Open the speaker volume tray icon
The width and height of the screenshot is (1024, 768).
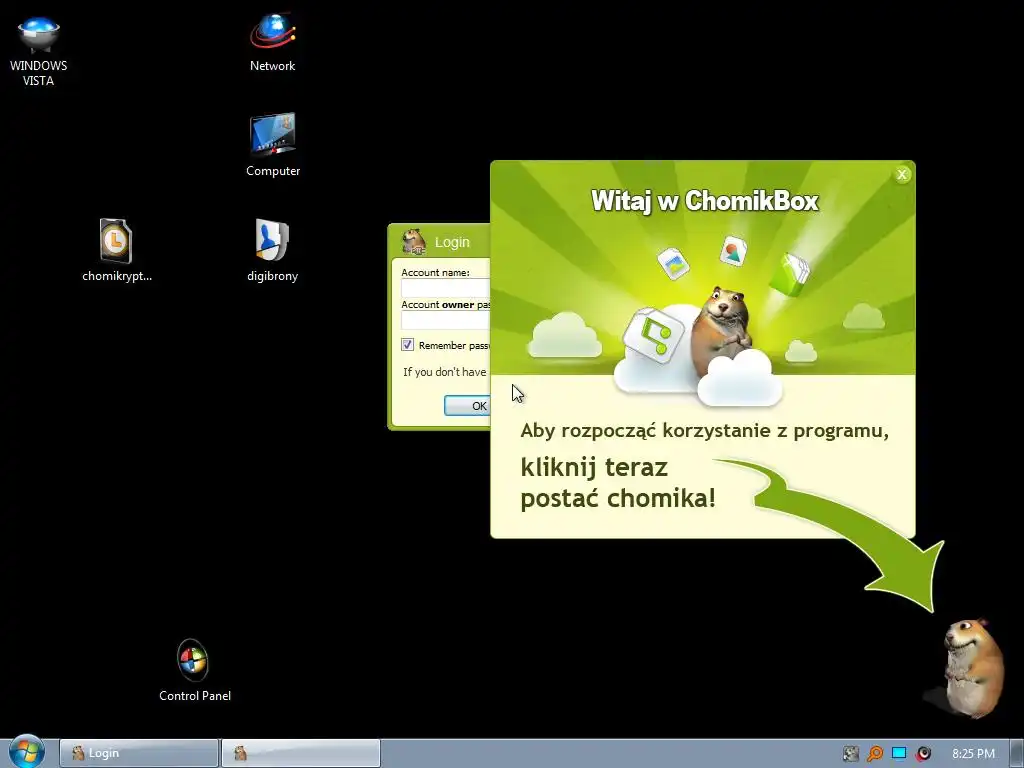pyautogui.click(x=923, y=754)
